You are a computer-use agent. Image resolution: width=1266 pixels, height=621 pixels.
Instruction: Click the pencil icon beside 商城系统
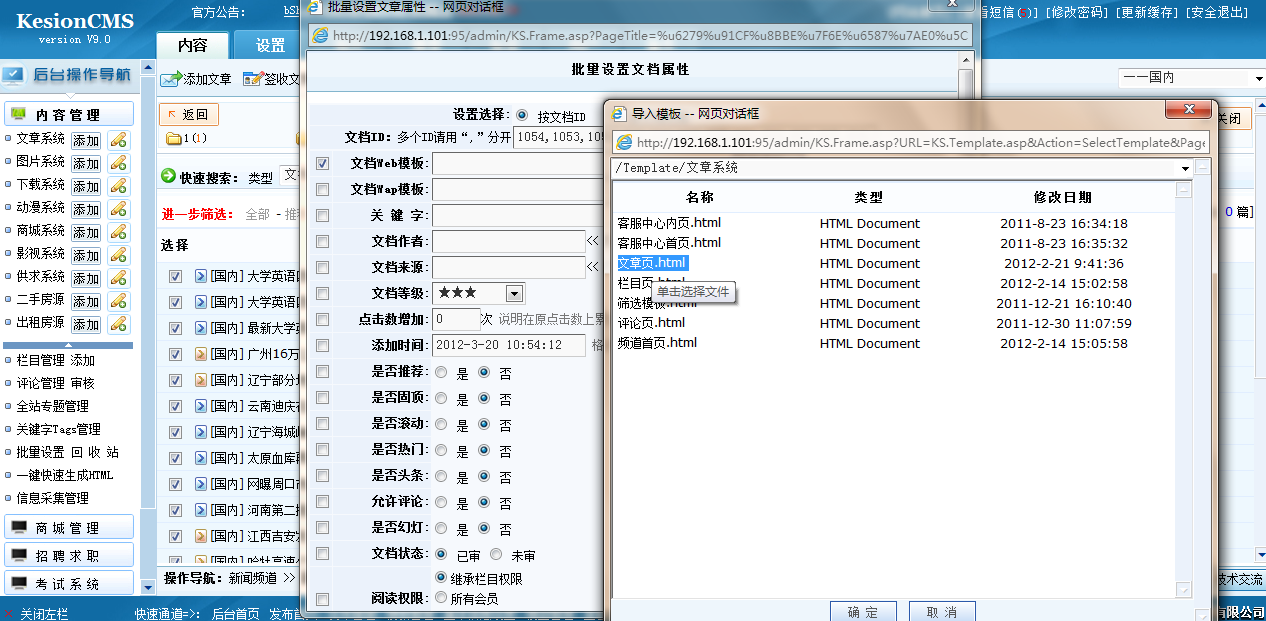(119, 232)
